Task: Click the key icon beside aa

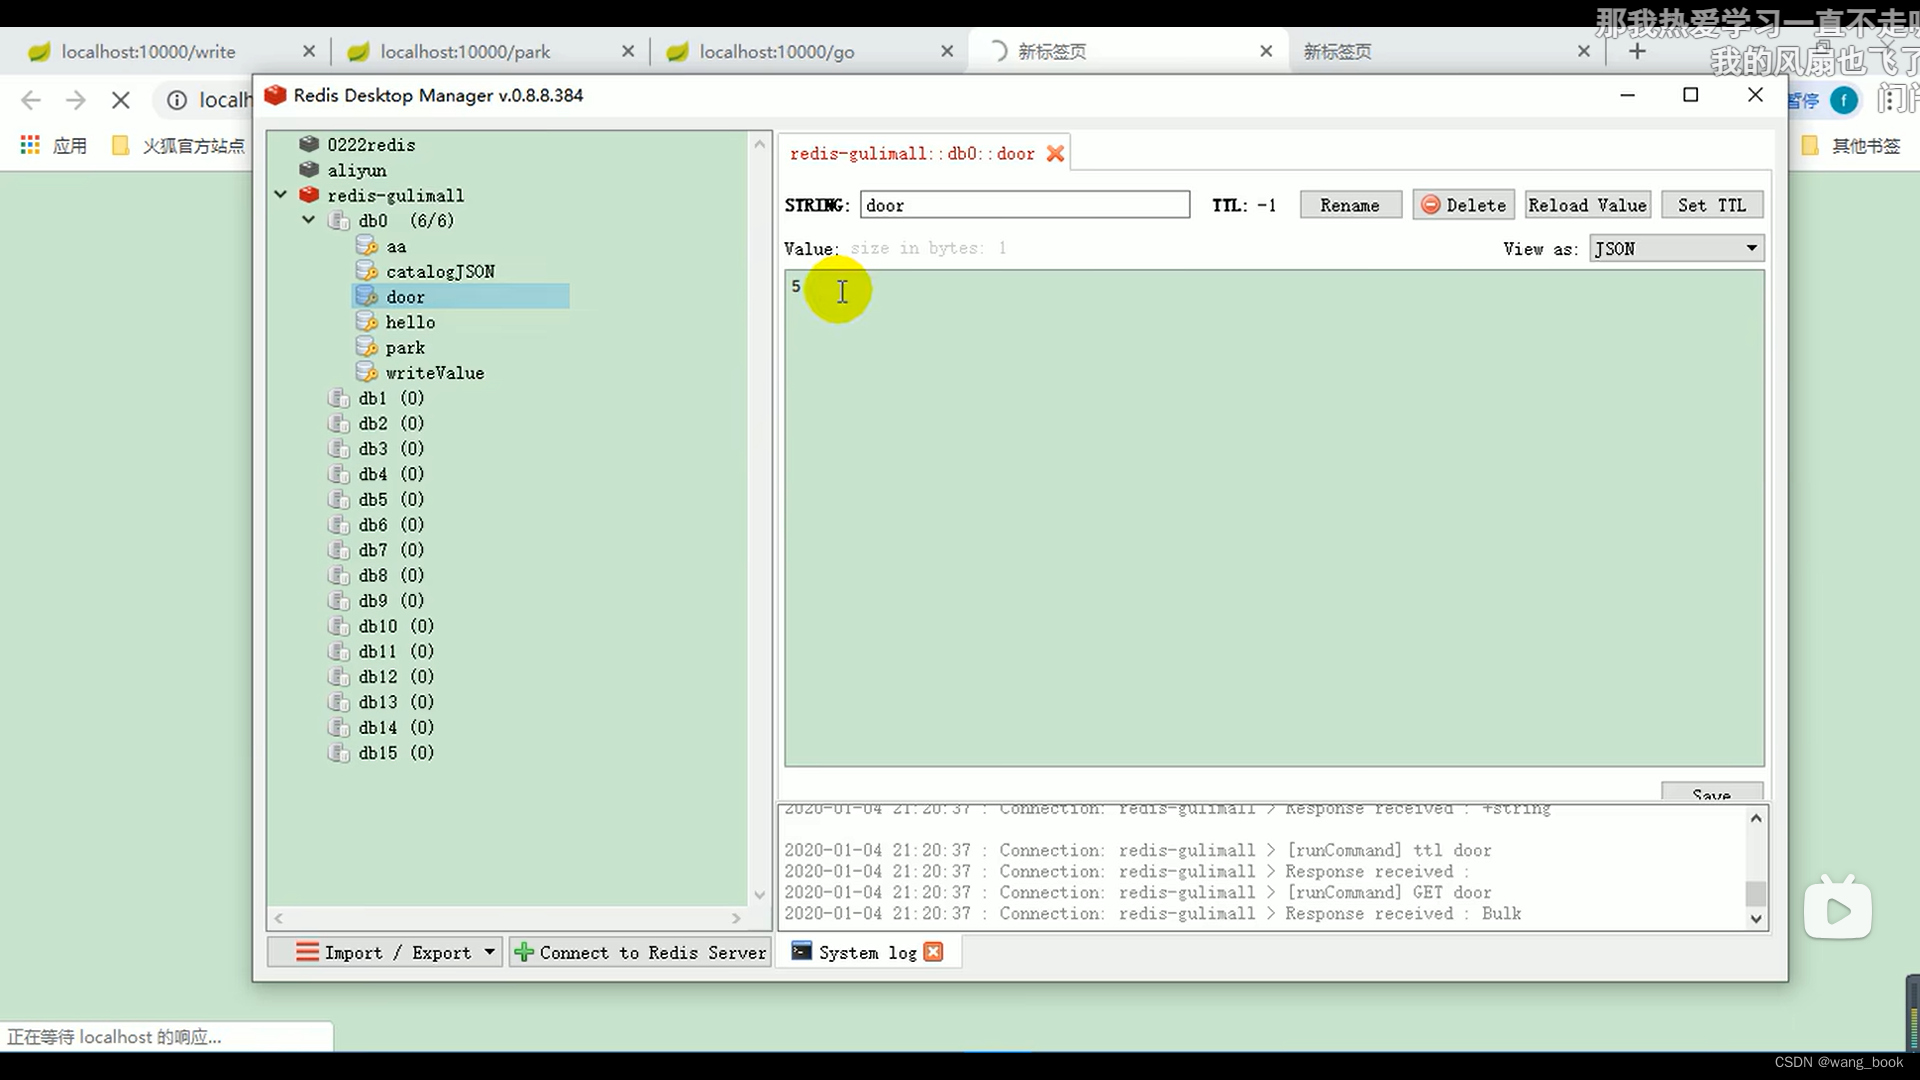Action: (x=367, y=246)
